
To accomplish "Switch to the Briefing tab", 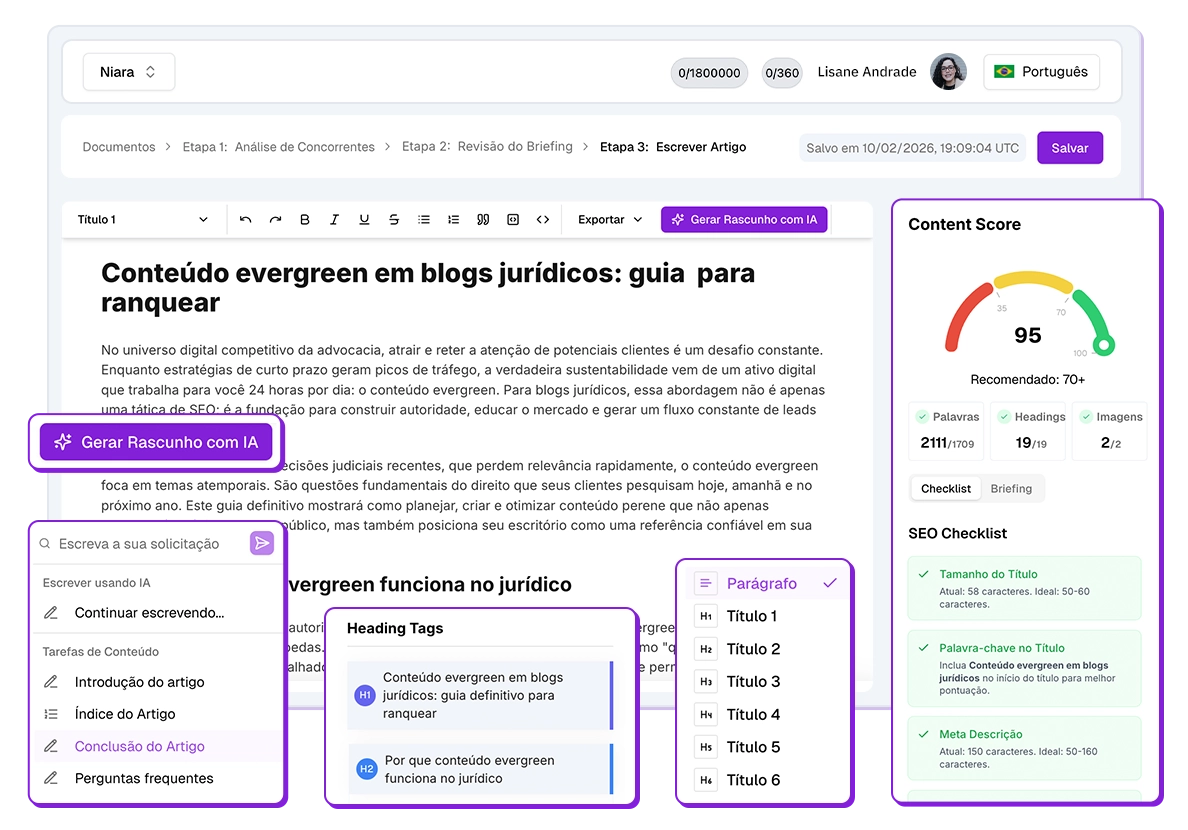I will click(x=1011, y=489).
